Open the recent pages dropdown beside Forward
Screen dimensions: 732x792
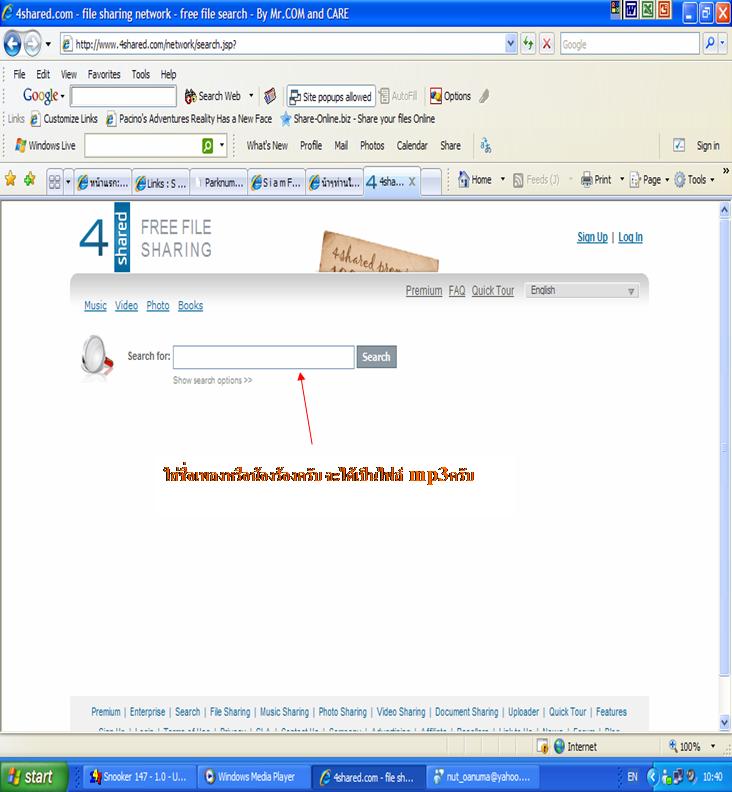[x=48, y=44]
